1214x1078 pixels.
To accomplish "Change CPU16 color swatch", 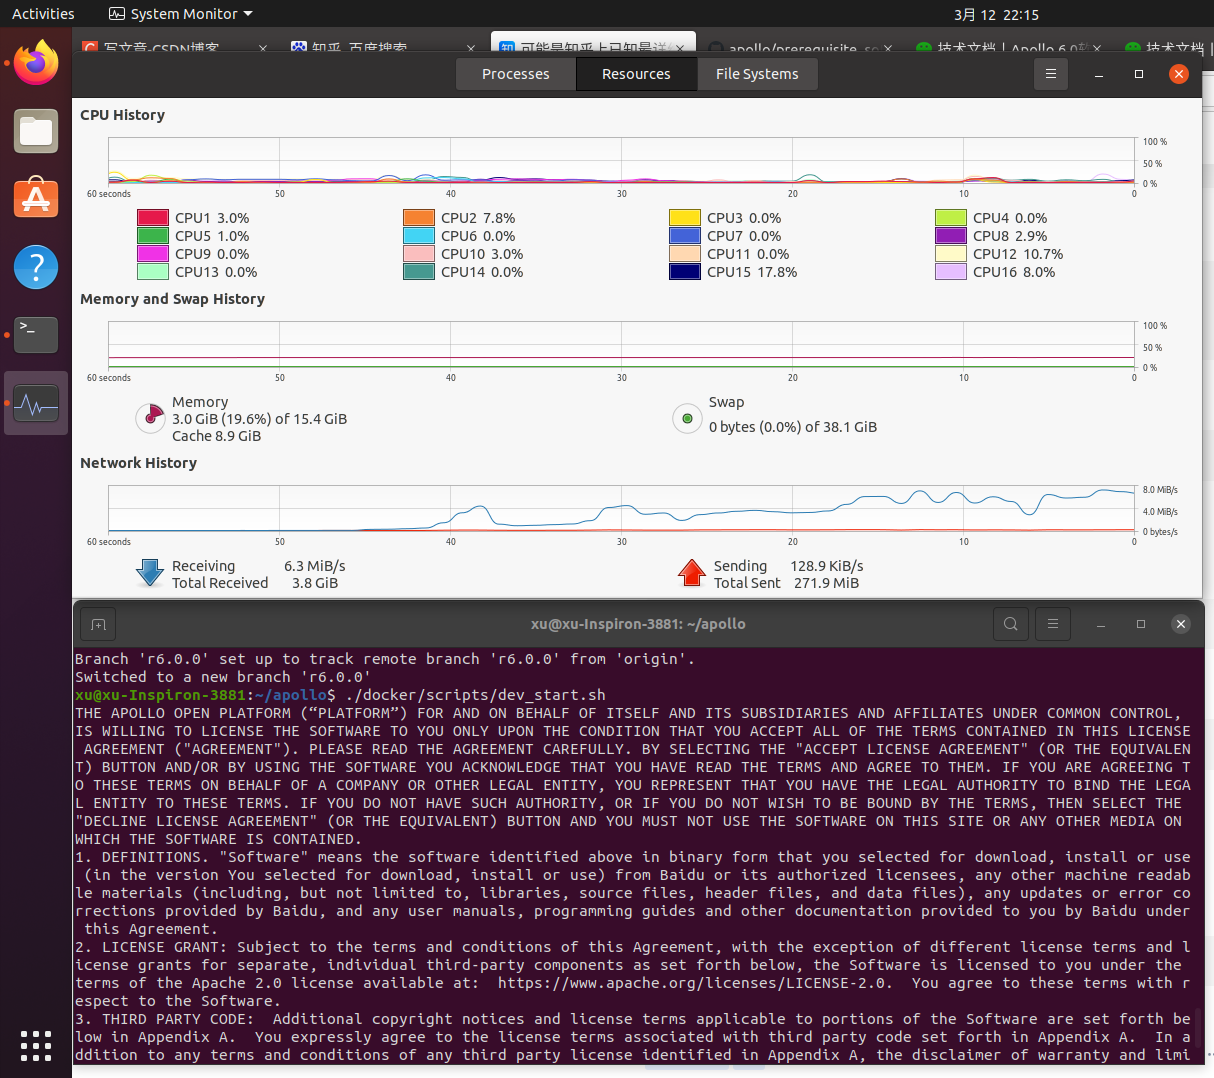I will [x=951, y=272].
